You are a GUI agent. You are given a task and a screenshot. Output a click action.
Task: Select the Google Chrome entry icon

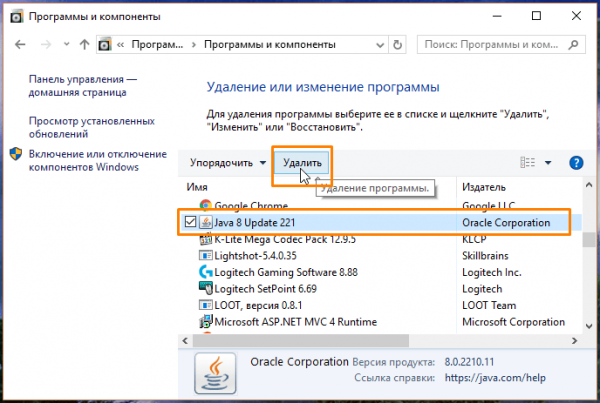pyautogui.click(x=205, y=205)
